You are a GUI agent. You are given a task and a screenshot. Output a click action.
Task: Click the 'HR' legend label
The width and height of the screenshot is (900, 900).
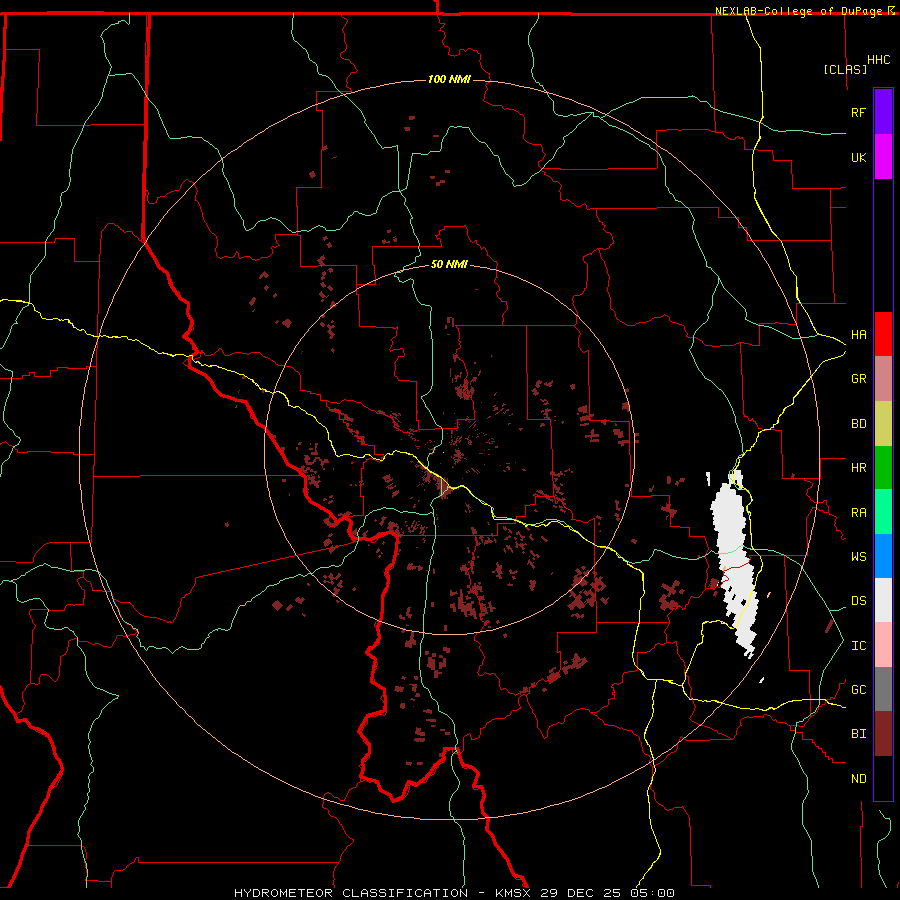858,468
